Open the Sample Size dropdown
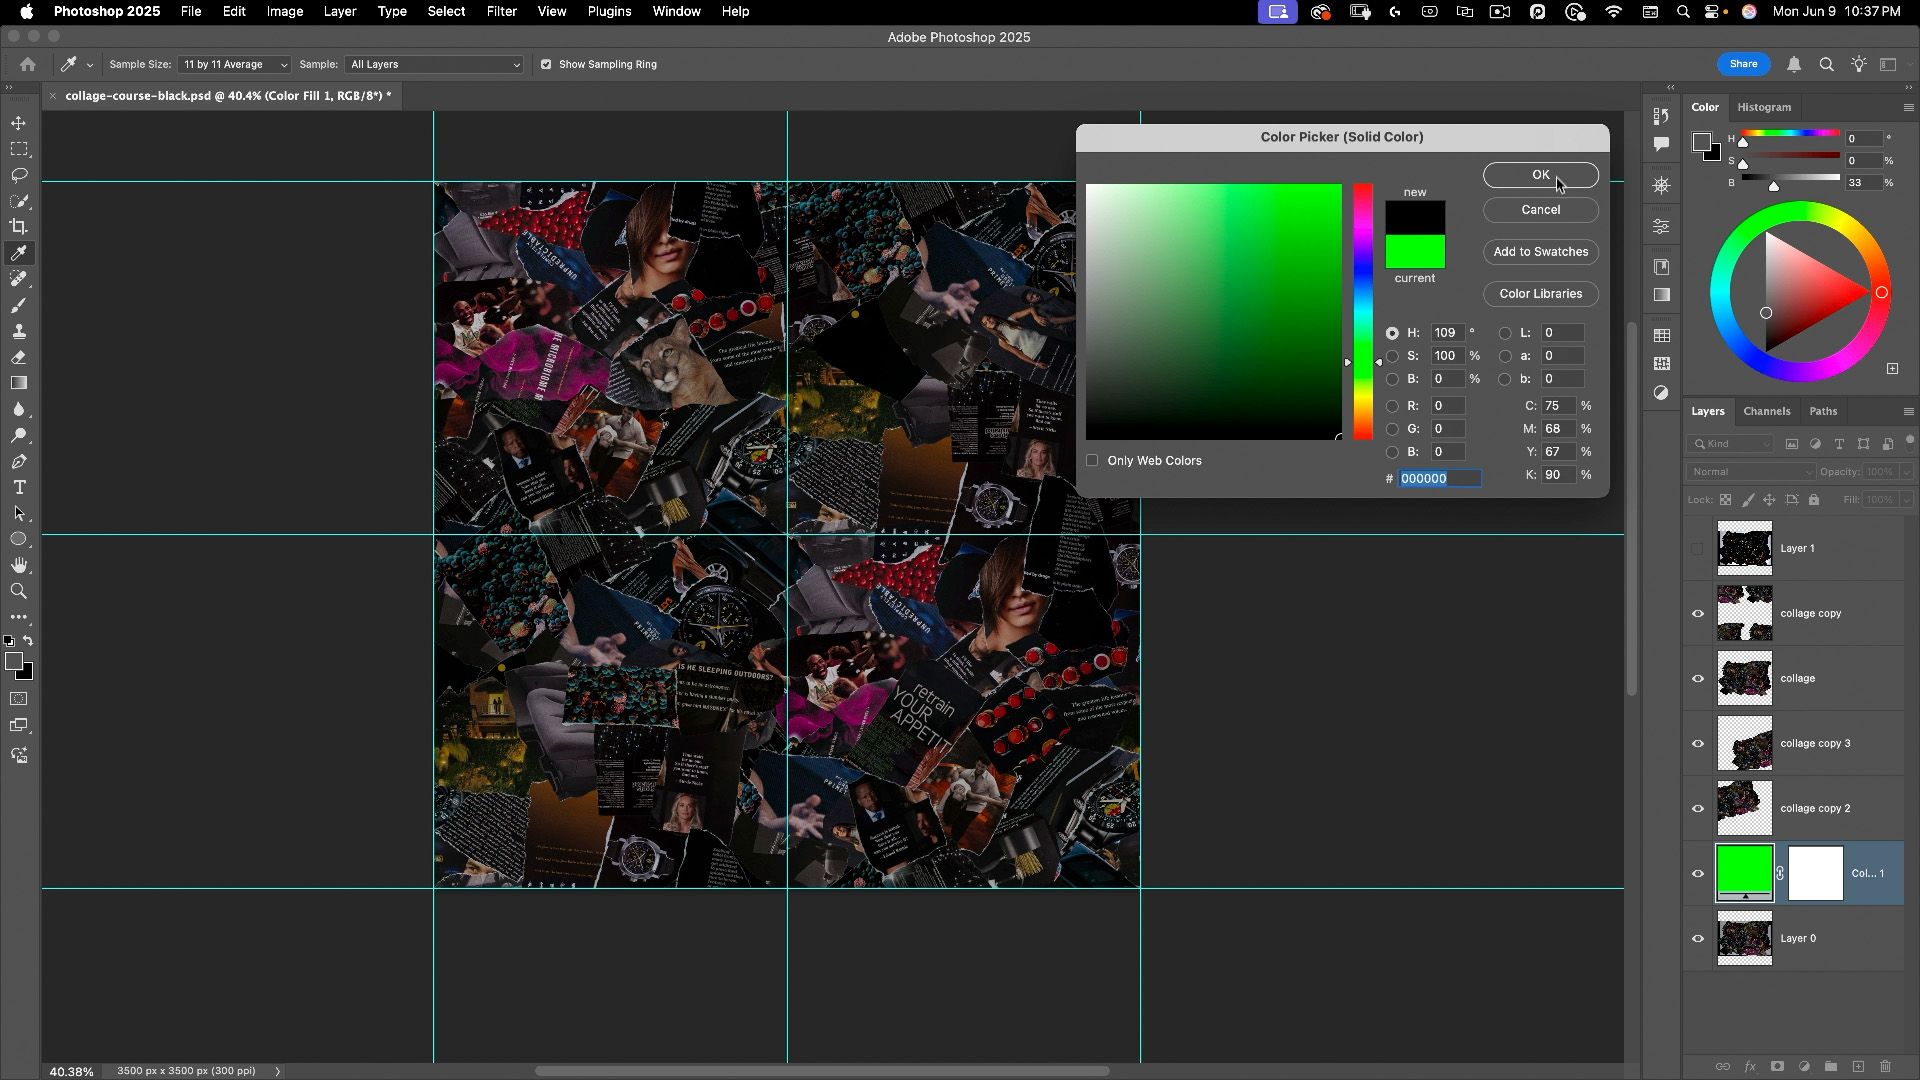This screenshot has width=1920, height=1080. [234, 64]
